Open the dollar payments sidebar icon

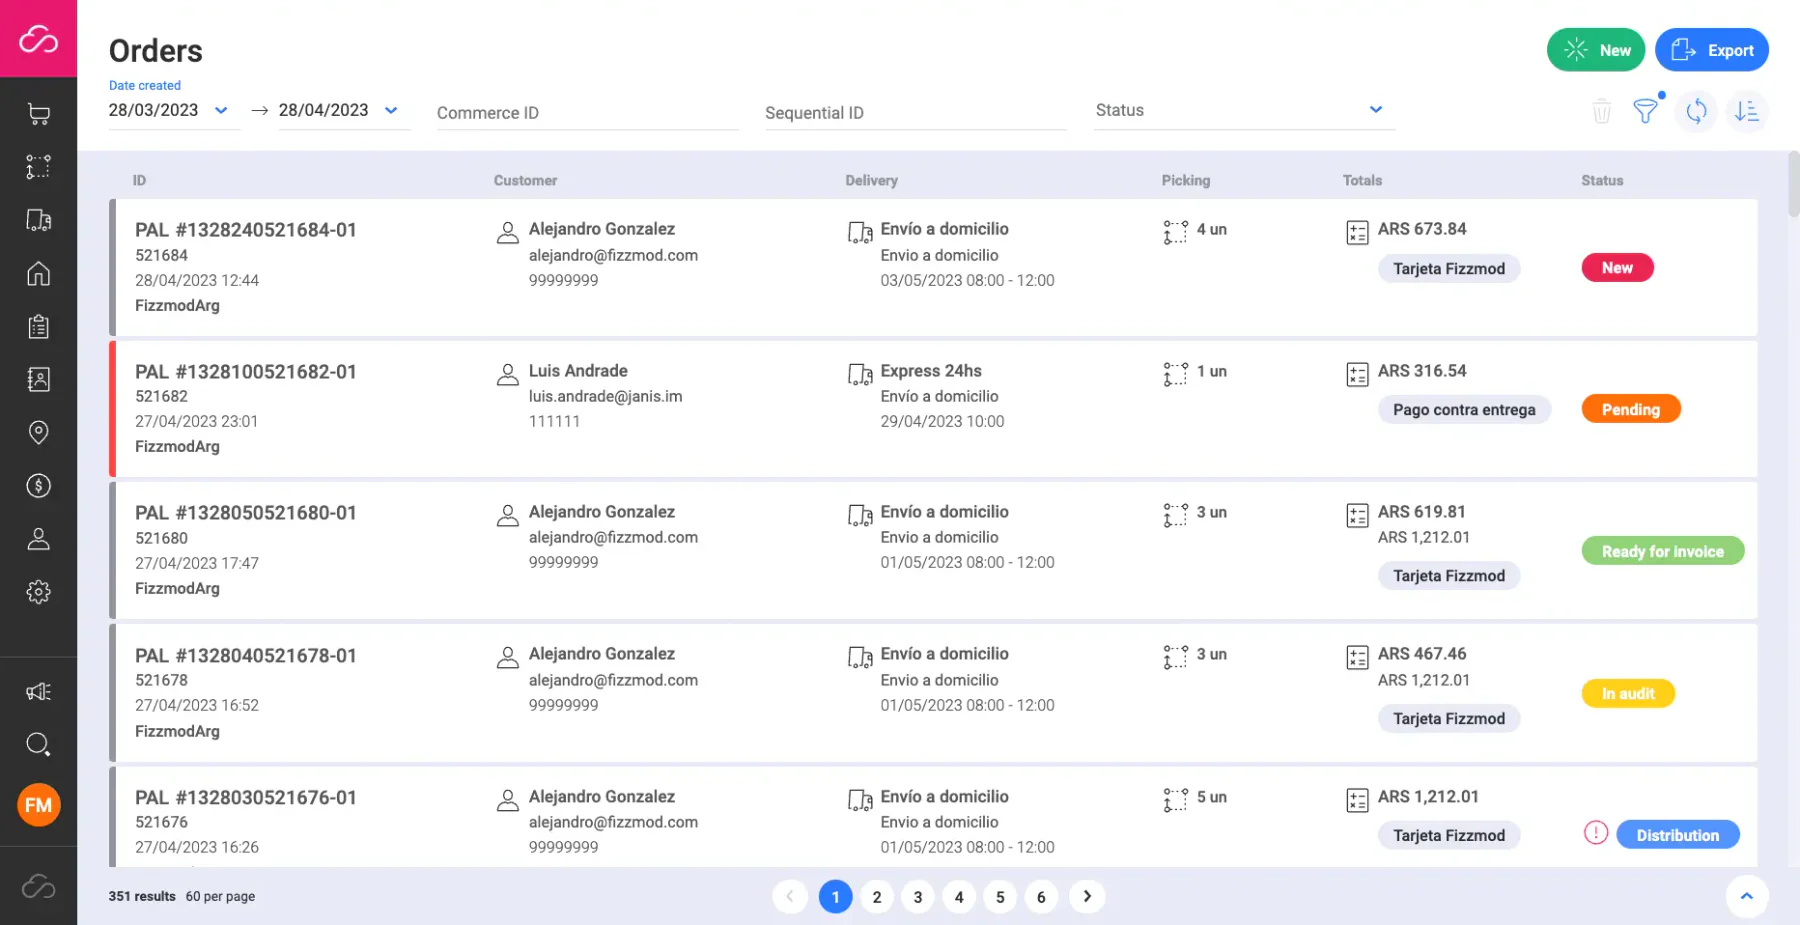tap(38, 486)
